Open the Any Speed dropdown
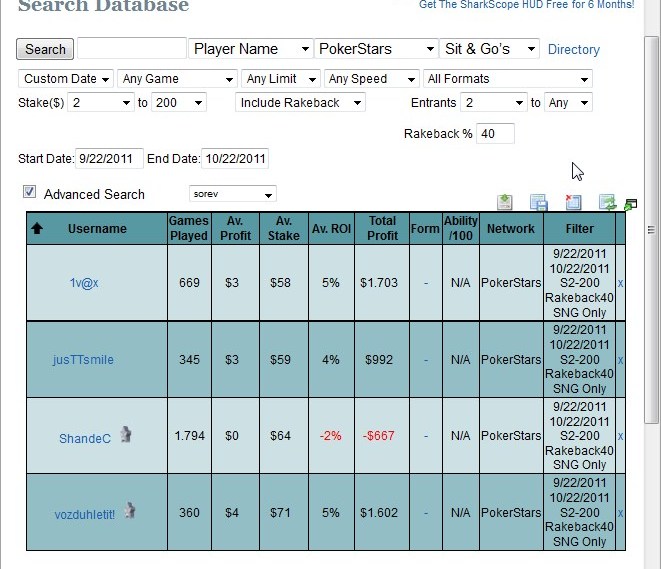This screenshot has height=569, width=661. click(x=372, y=79)
